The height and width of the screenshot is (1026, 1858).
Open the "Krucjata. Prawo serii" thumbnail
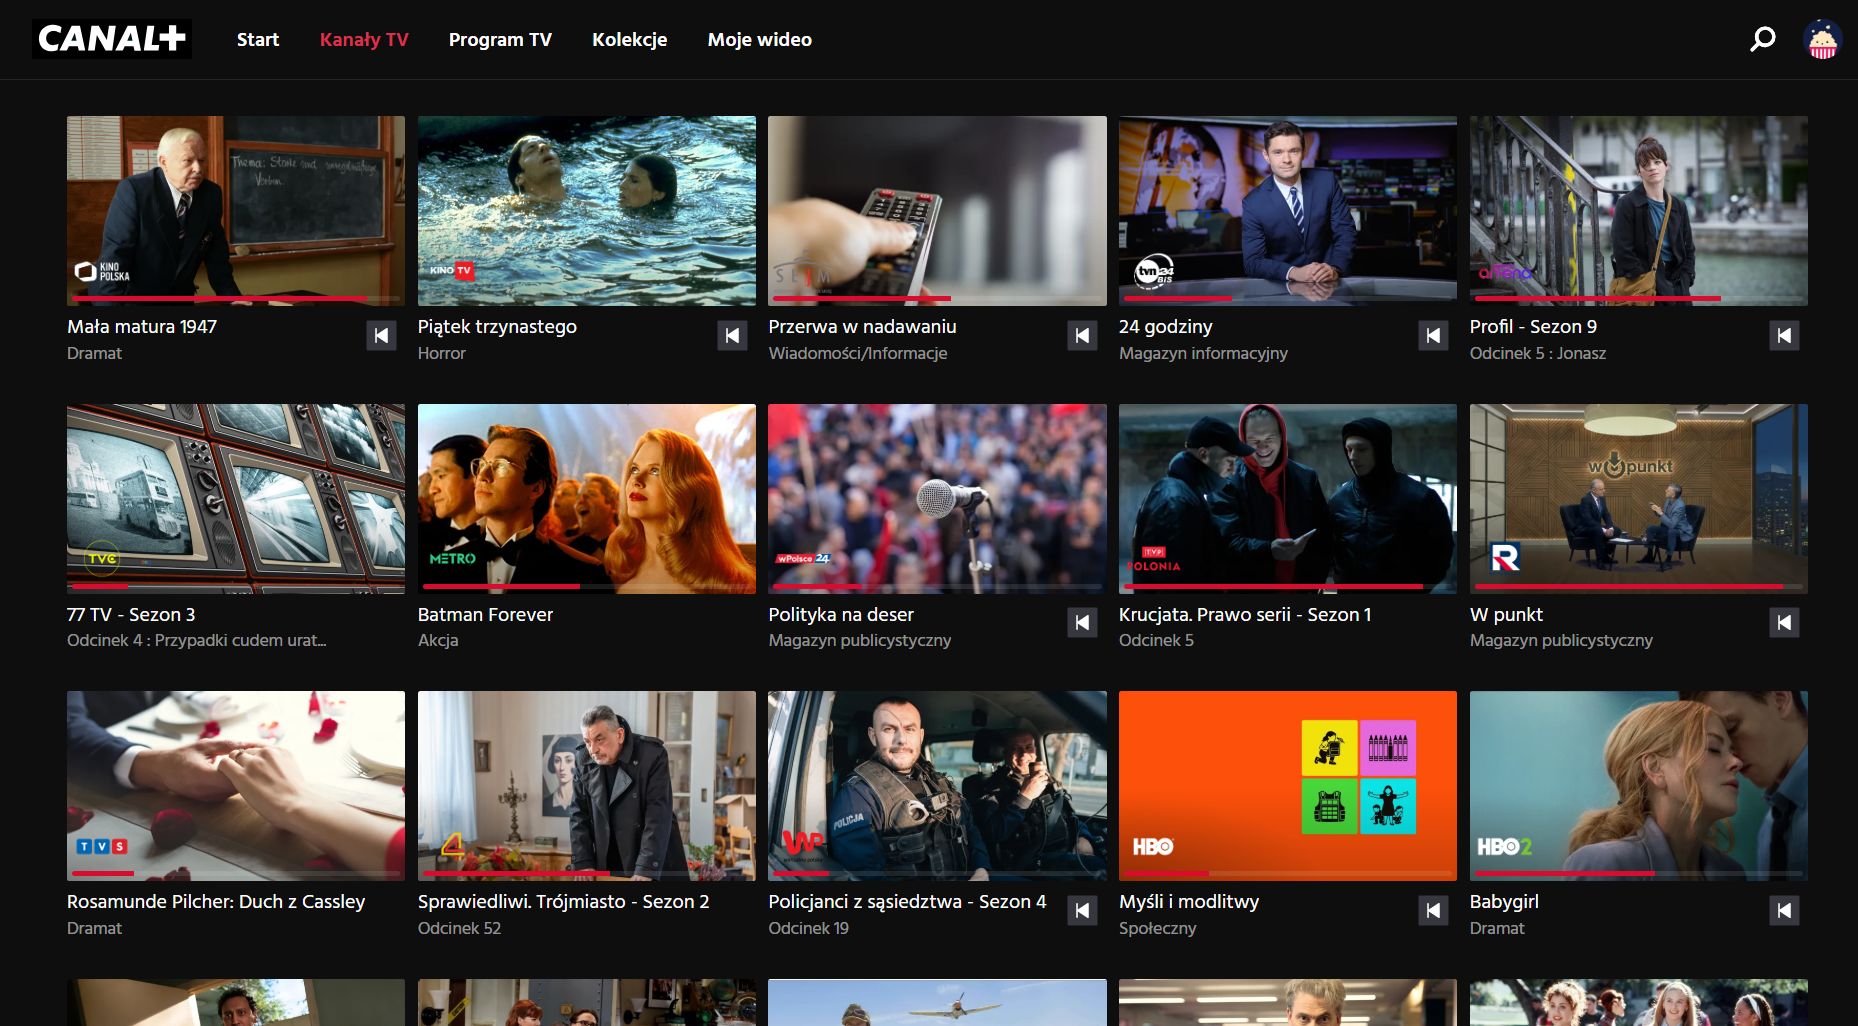[1287, 497]
